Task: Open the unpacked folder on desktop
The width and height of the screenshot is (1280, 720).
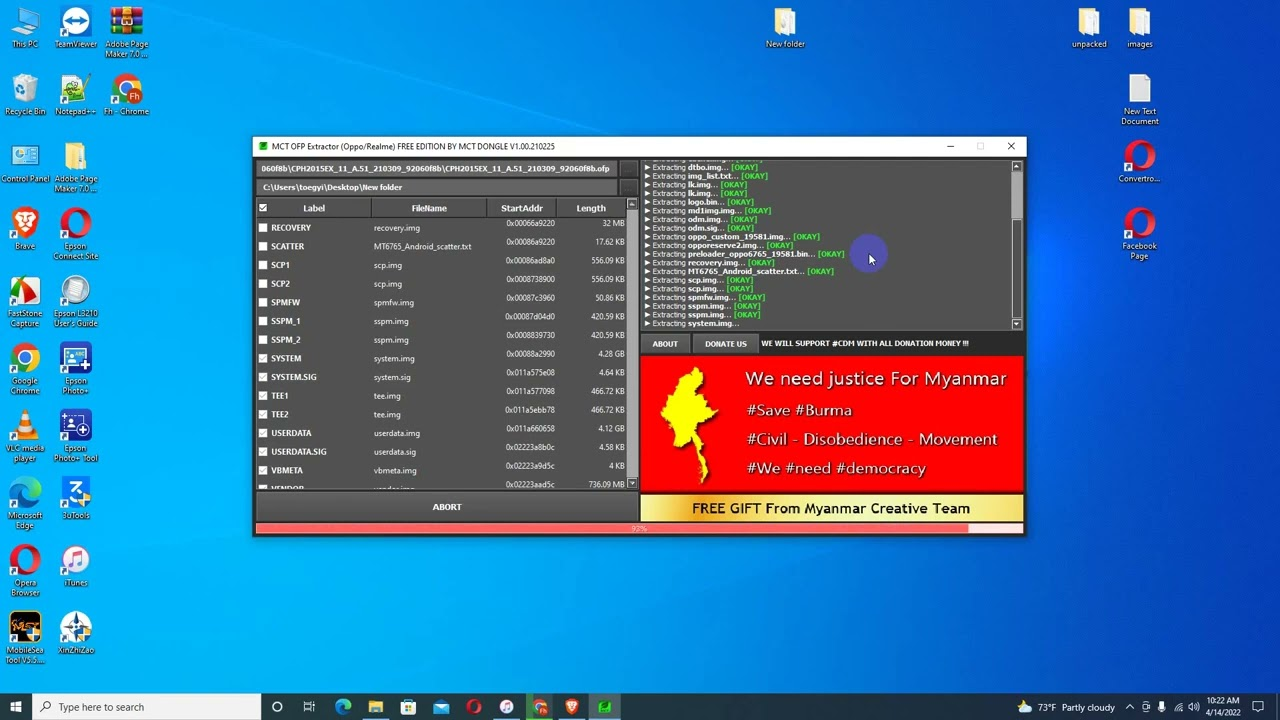Action: click(1089, 27)
